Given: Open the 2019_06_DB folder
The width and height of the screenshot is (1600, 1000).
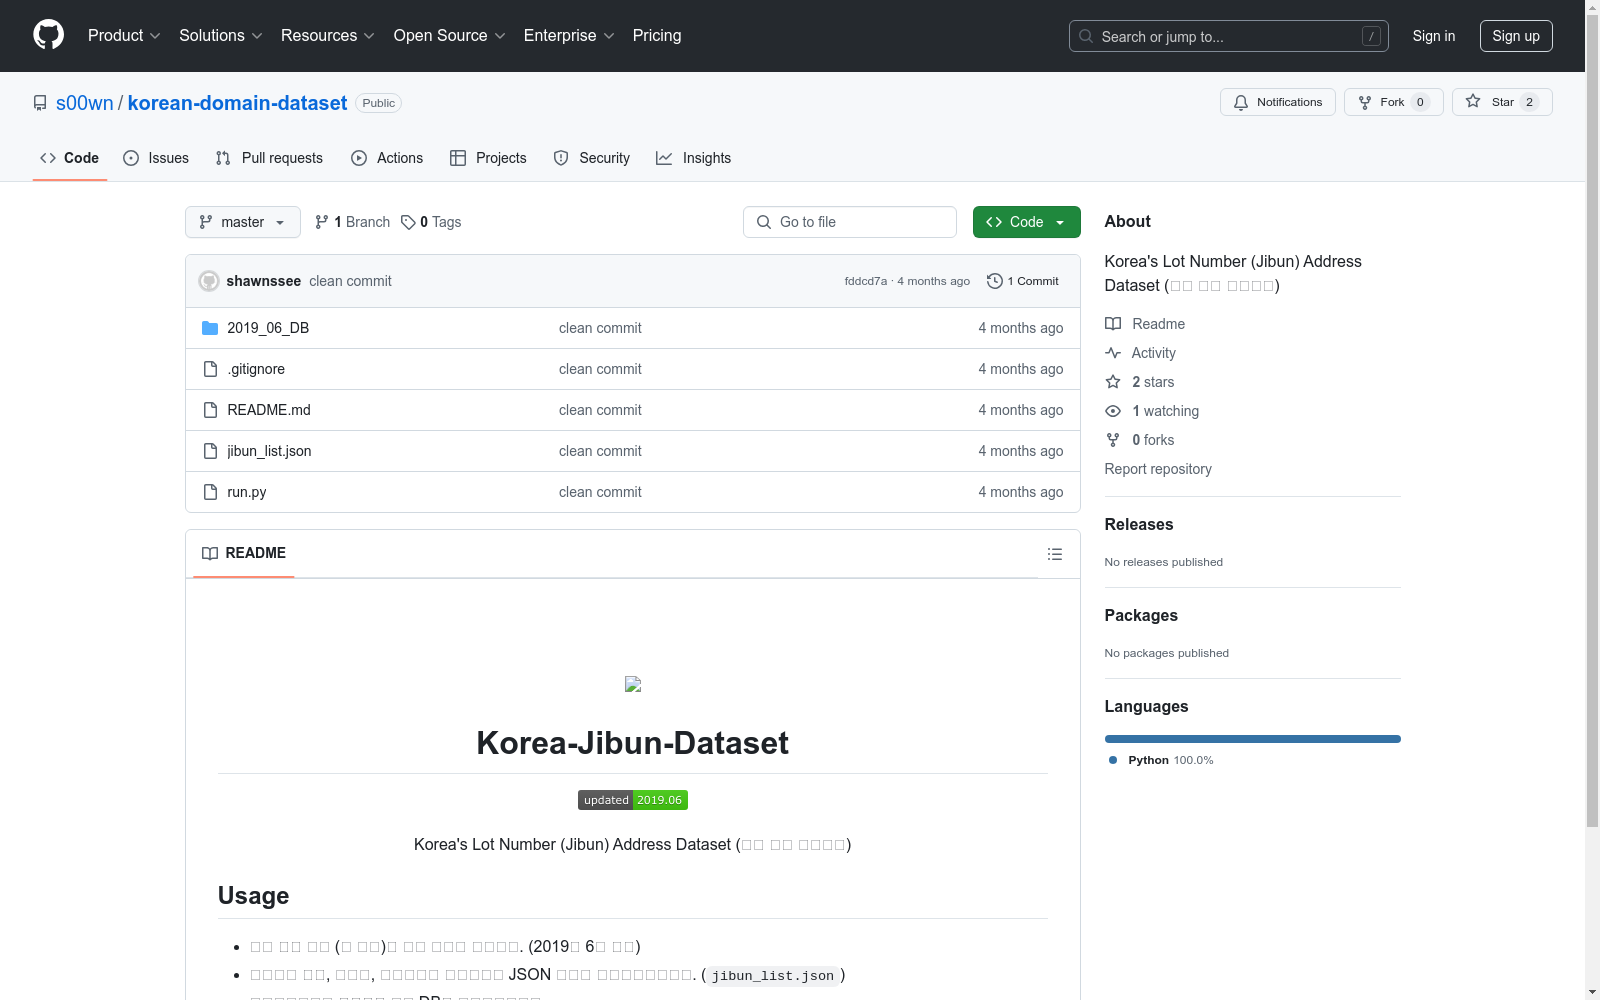Looking at the screenshot, I should pos(268,328).
